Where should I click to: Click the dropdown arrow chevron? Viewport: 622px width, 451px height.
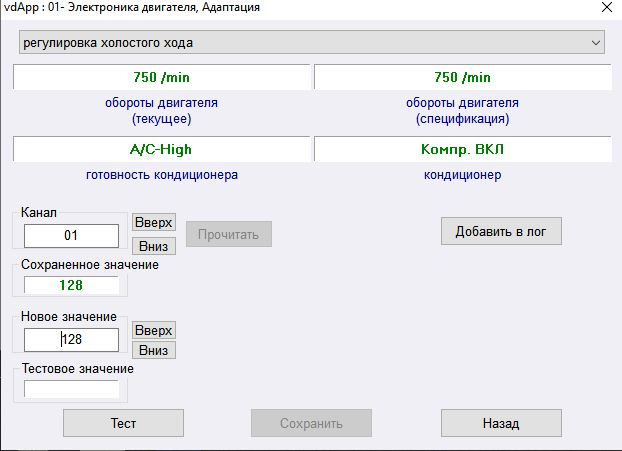click(x=597, y=43)
